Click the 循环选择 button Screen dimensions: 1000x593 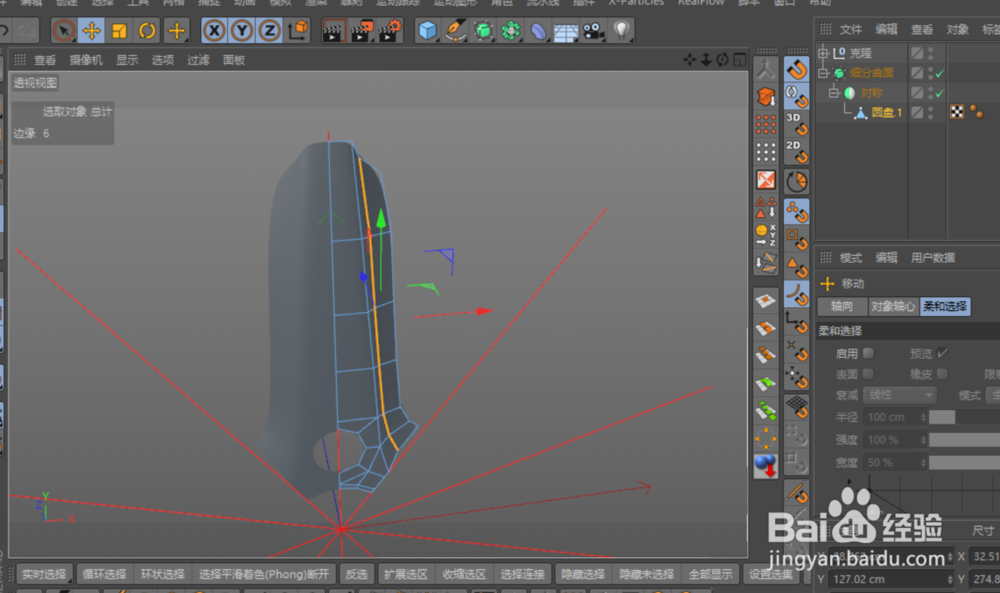pyautogui.click(x=105, y=575)
